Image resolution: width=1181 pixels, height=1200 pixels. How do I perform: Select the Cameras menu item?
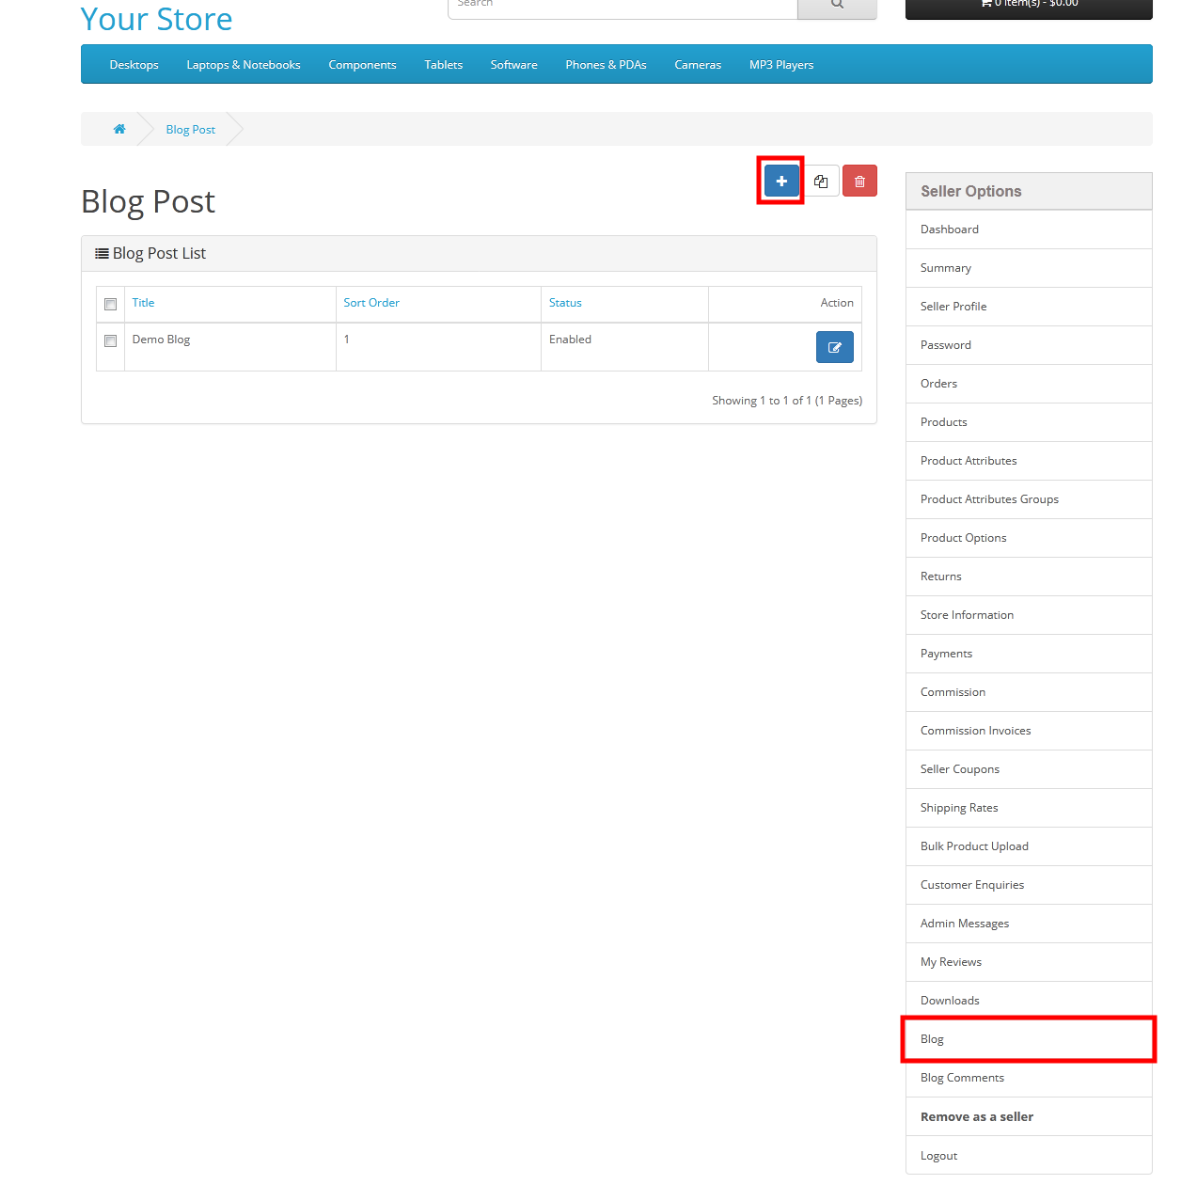697,65
